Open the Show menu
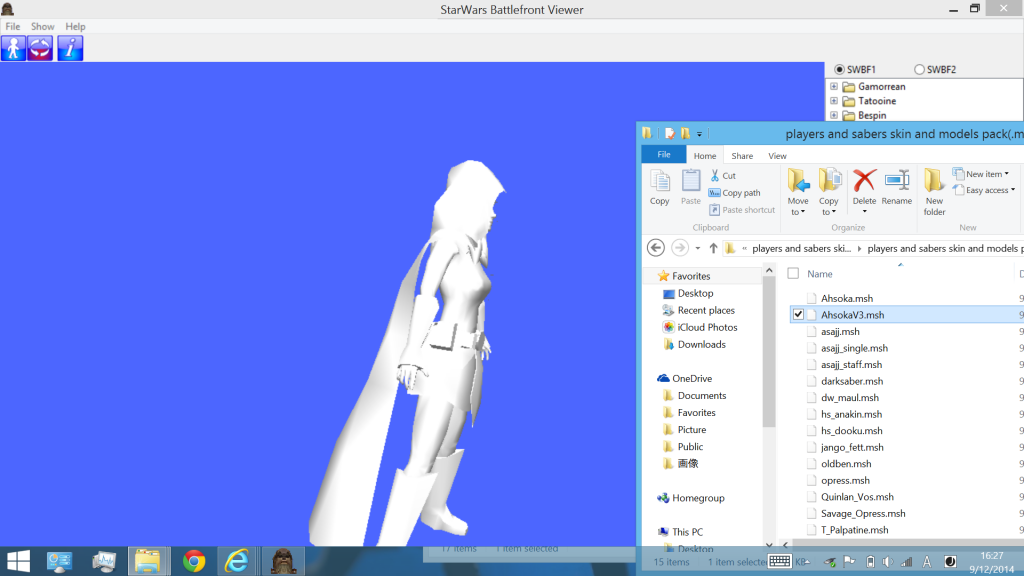Image resolution: width=1024 pixels, height=576 pixels. (x=42, y=26)
